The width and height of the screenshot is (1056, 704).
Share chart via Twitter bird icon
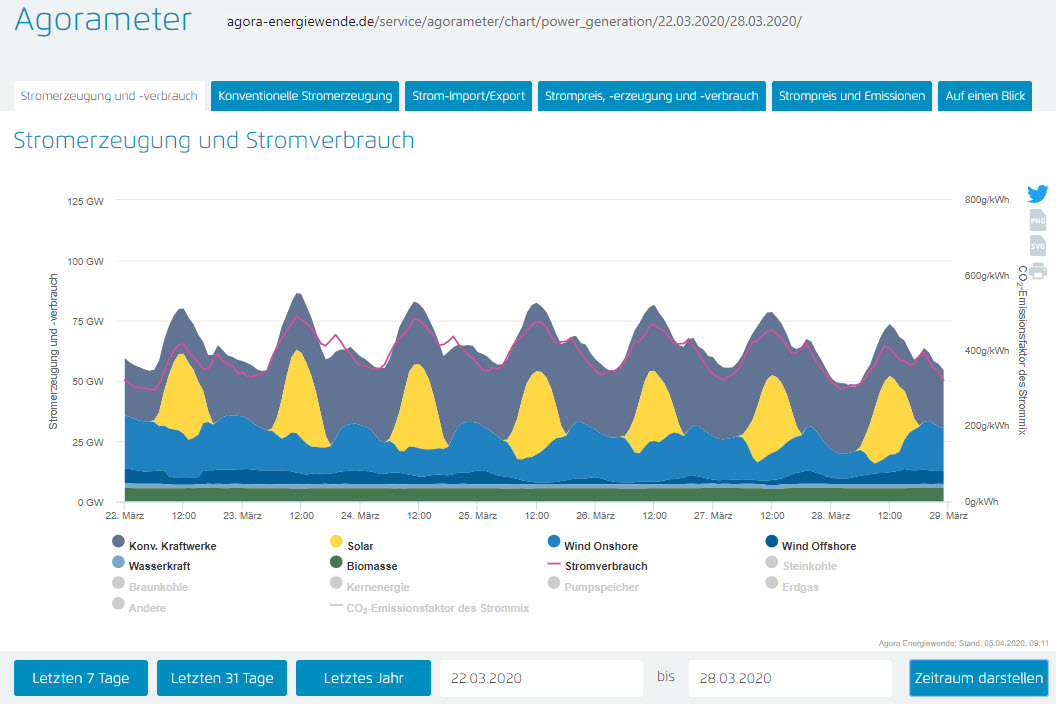click(1038, 195)
